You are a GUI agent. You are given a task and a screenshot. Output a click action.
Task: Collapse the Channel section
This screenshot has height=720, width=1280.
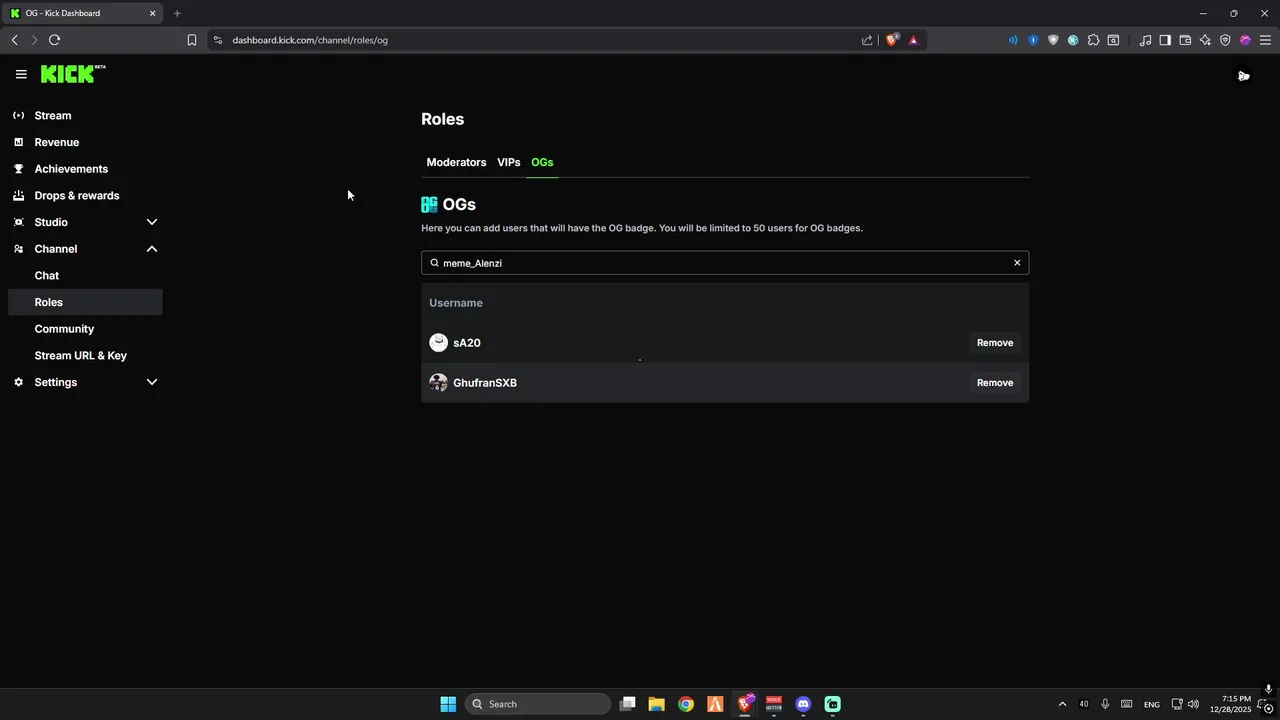pyautogui.click(x=152, y=249)
